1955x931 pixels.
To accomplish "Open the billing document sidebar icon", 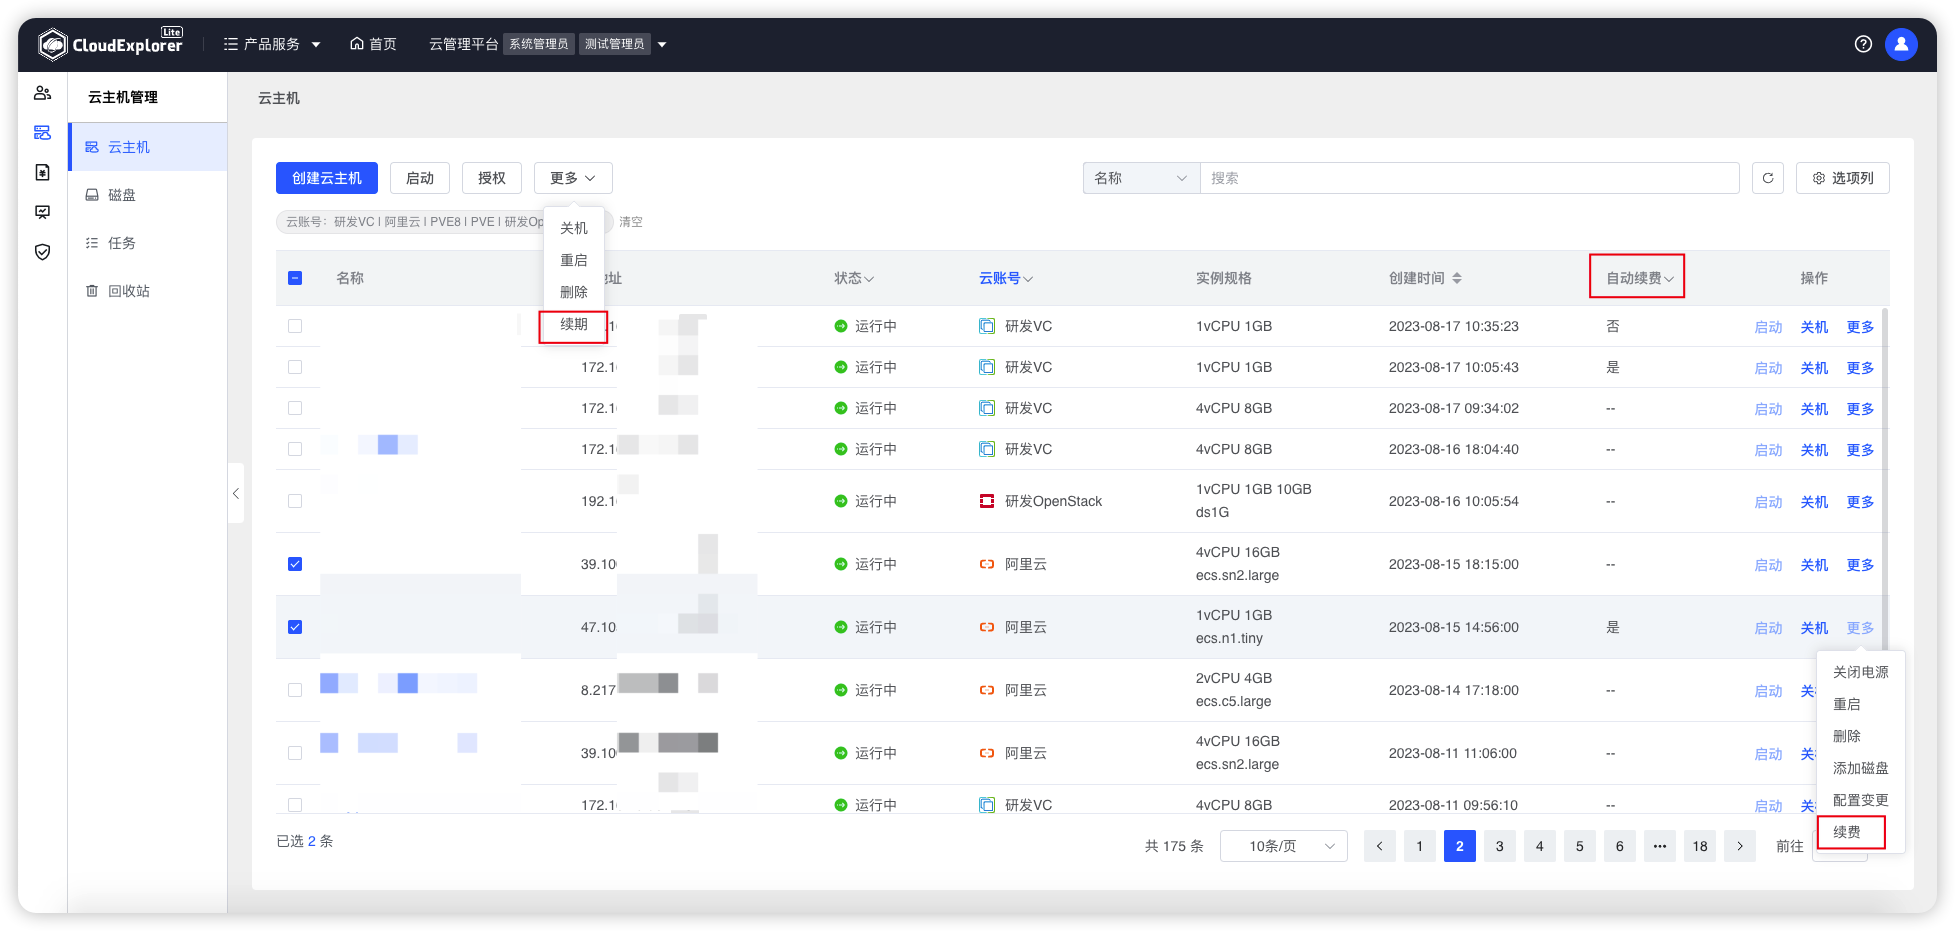I will point(42,172).
